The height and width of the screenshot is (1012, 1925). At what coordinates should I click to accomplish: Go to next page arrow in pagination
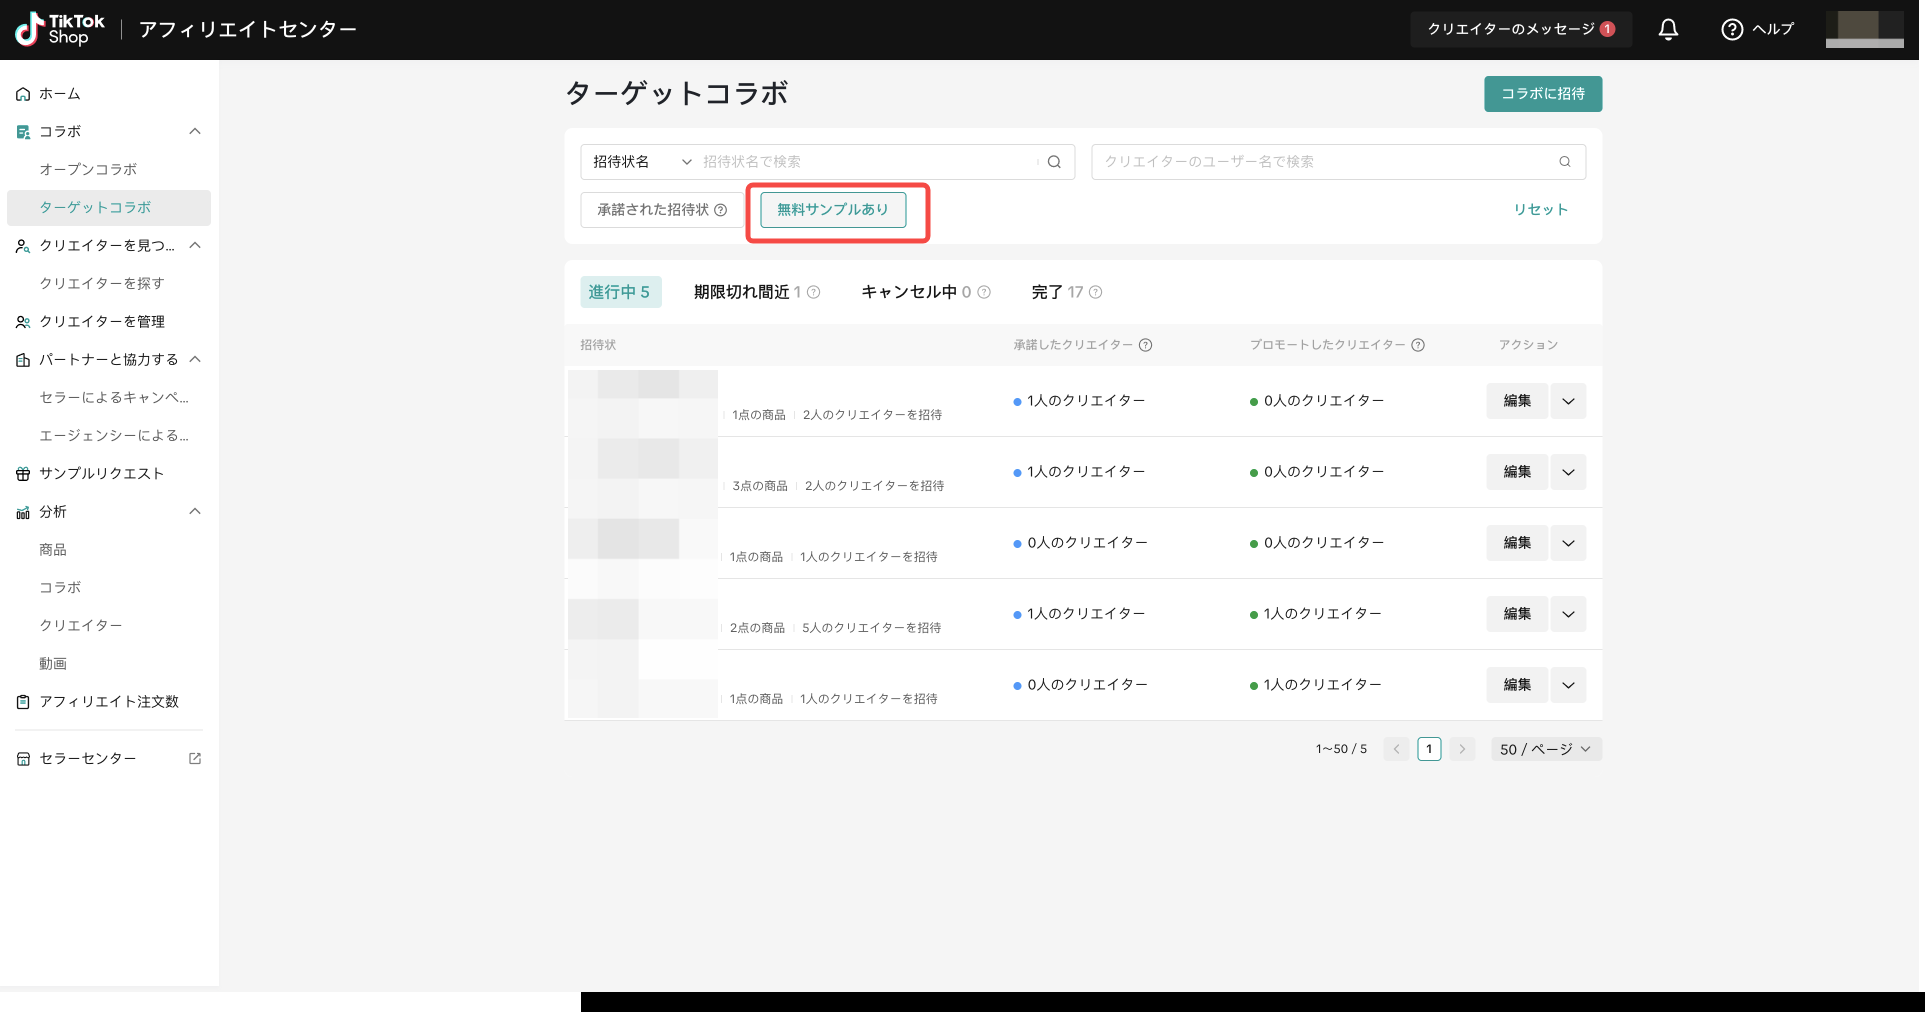[1462, 749]
